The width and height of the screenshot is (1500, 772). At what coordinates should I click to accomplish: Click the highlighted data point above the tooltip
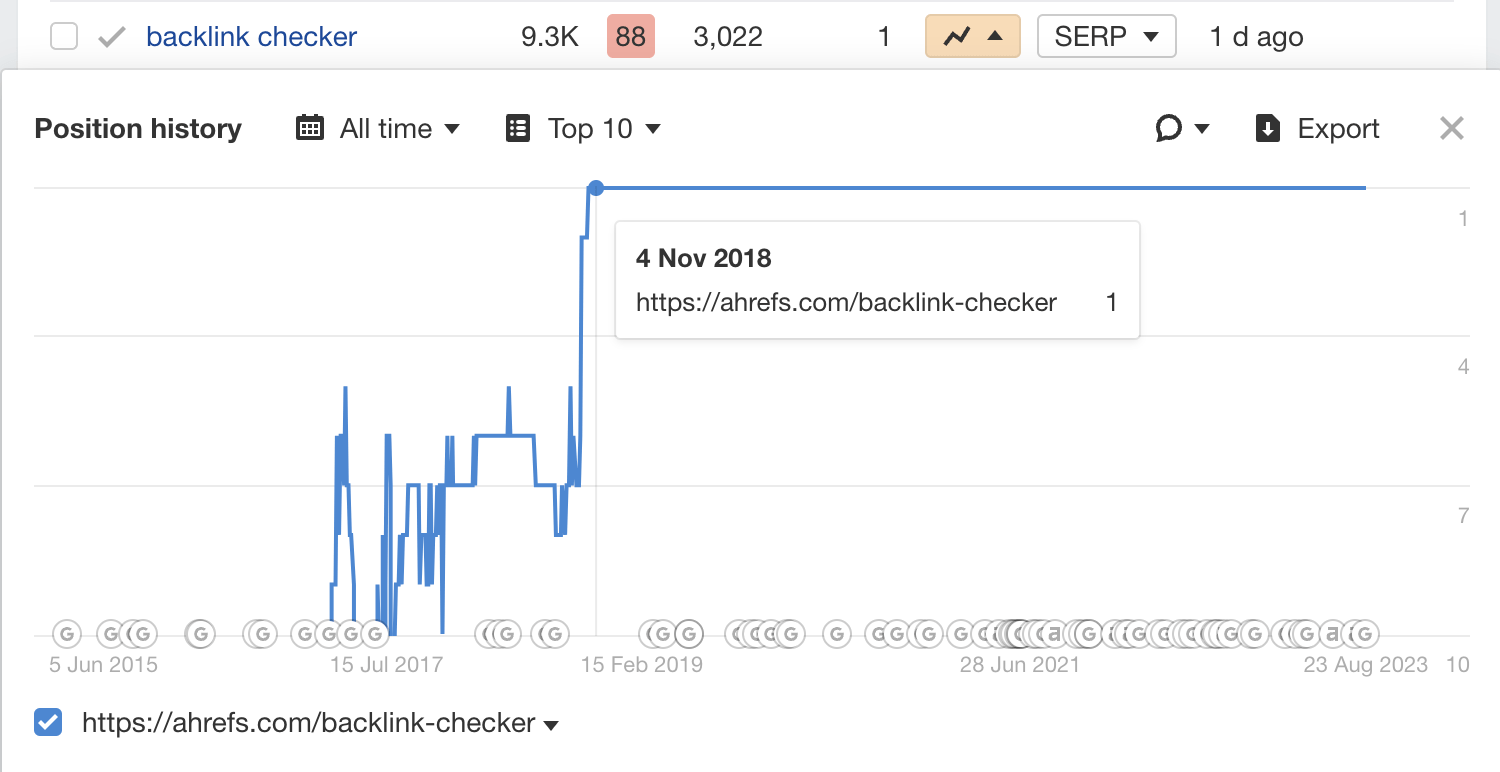(596, 187)
